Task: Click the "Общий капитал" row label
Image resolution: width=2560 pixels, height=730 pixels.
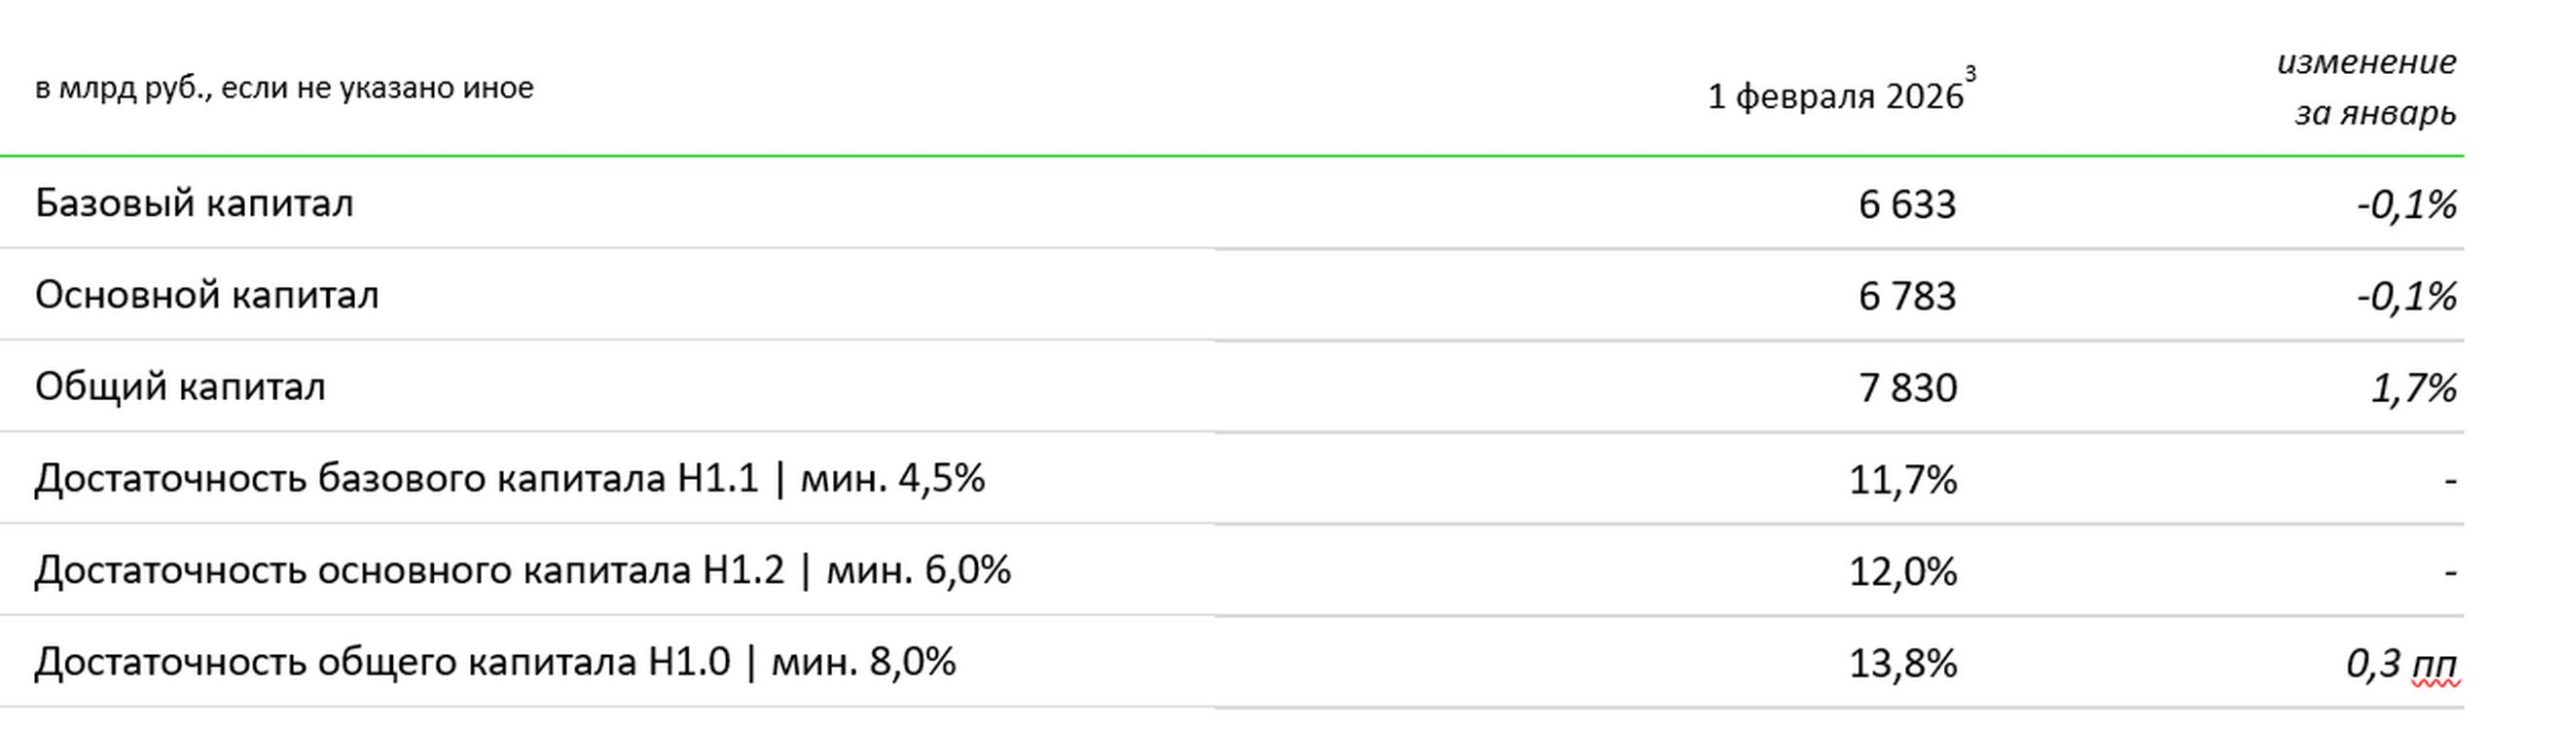Action: click(x=180, y=387)
